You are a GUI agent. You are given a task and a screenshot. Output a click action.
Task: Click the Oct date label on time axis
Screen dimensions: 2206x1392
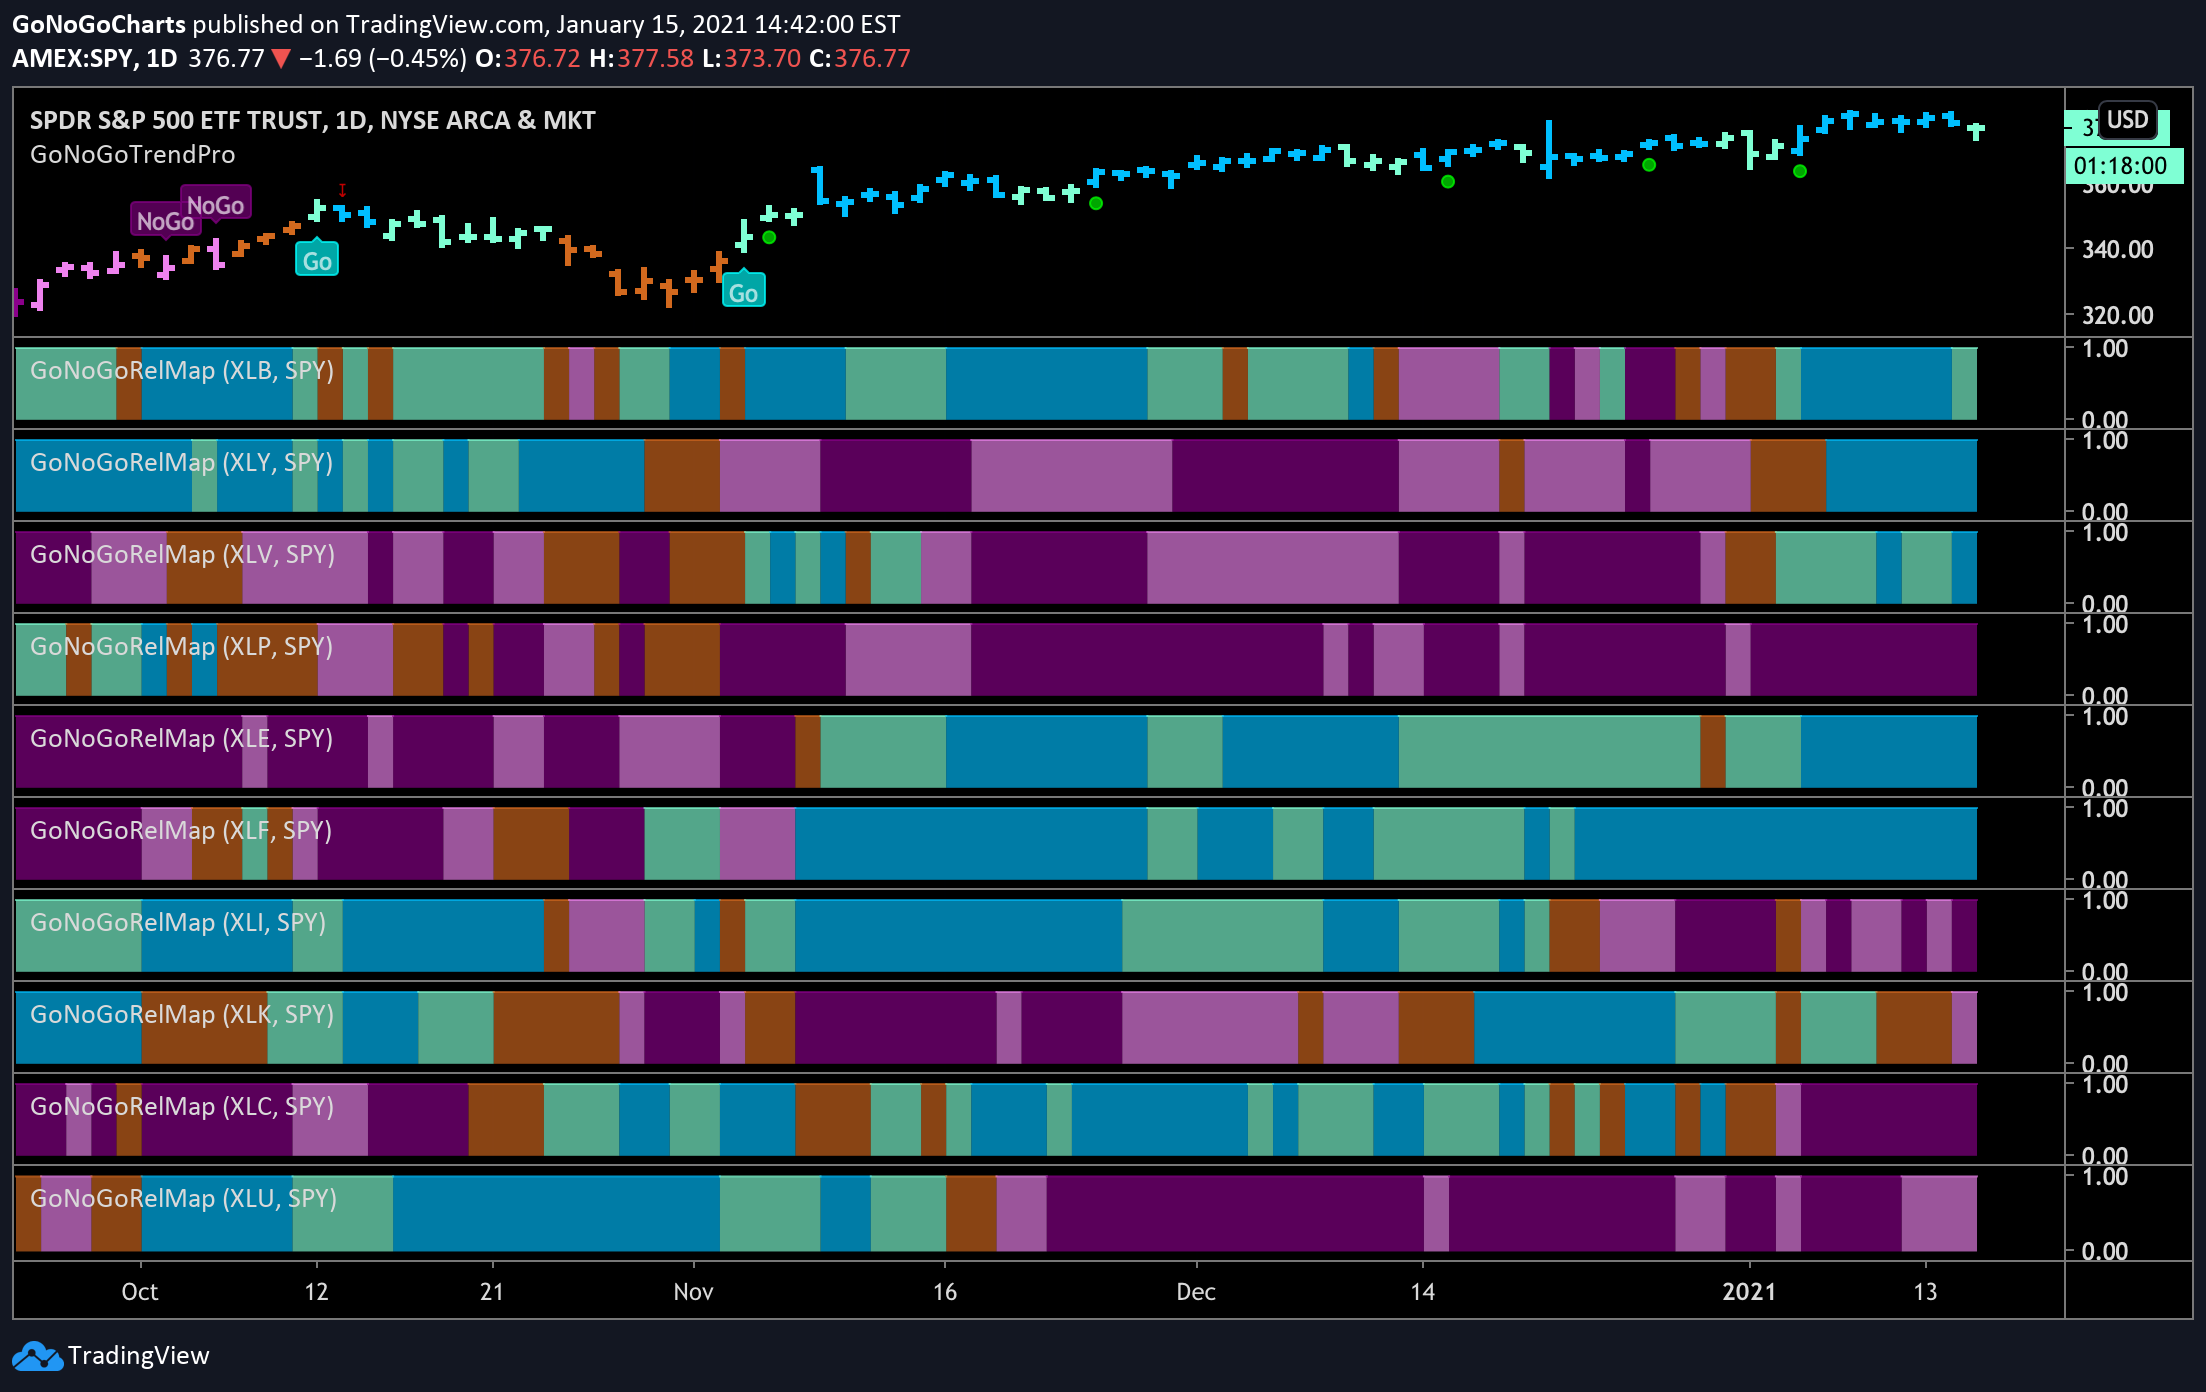140,1292
